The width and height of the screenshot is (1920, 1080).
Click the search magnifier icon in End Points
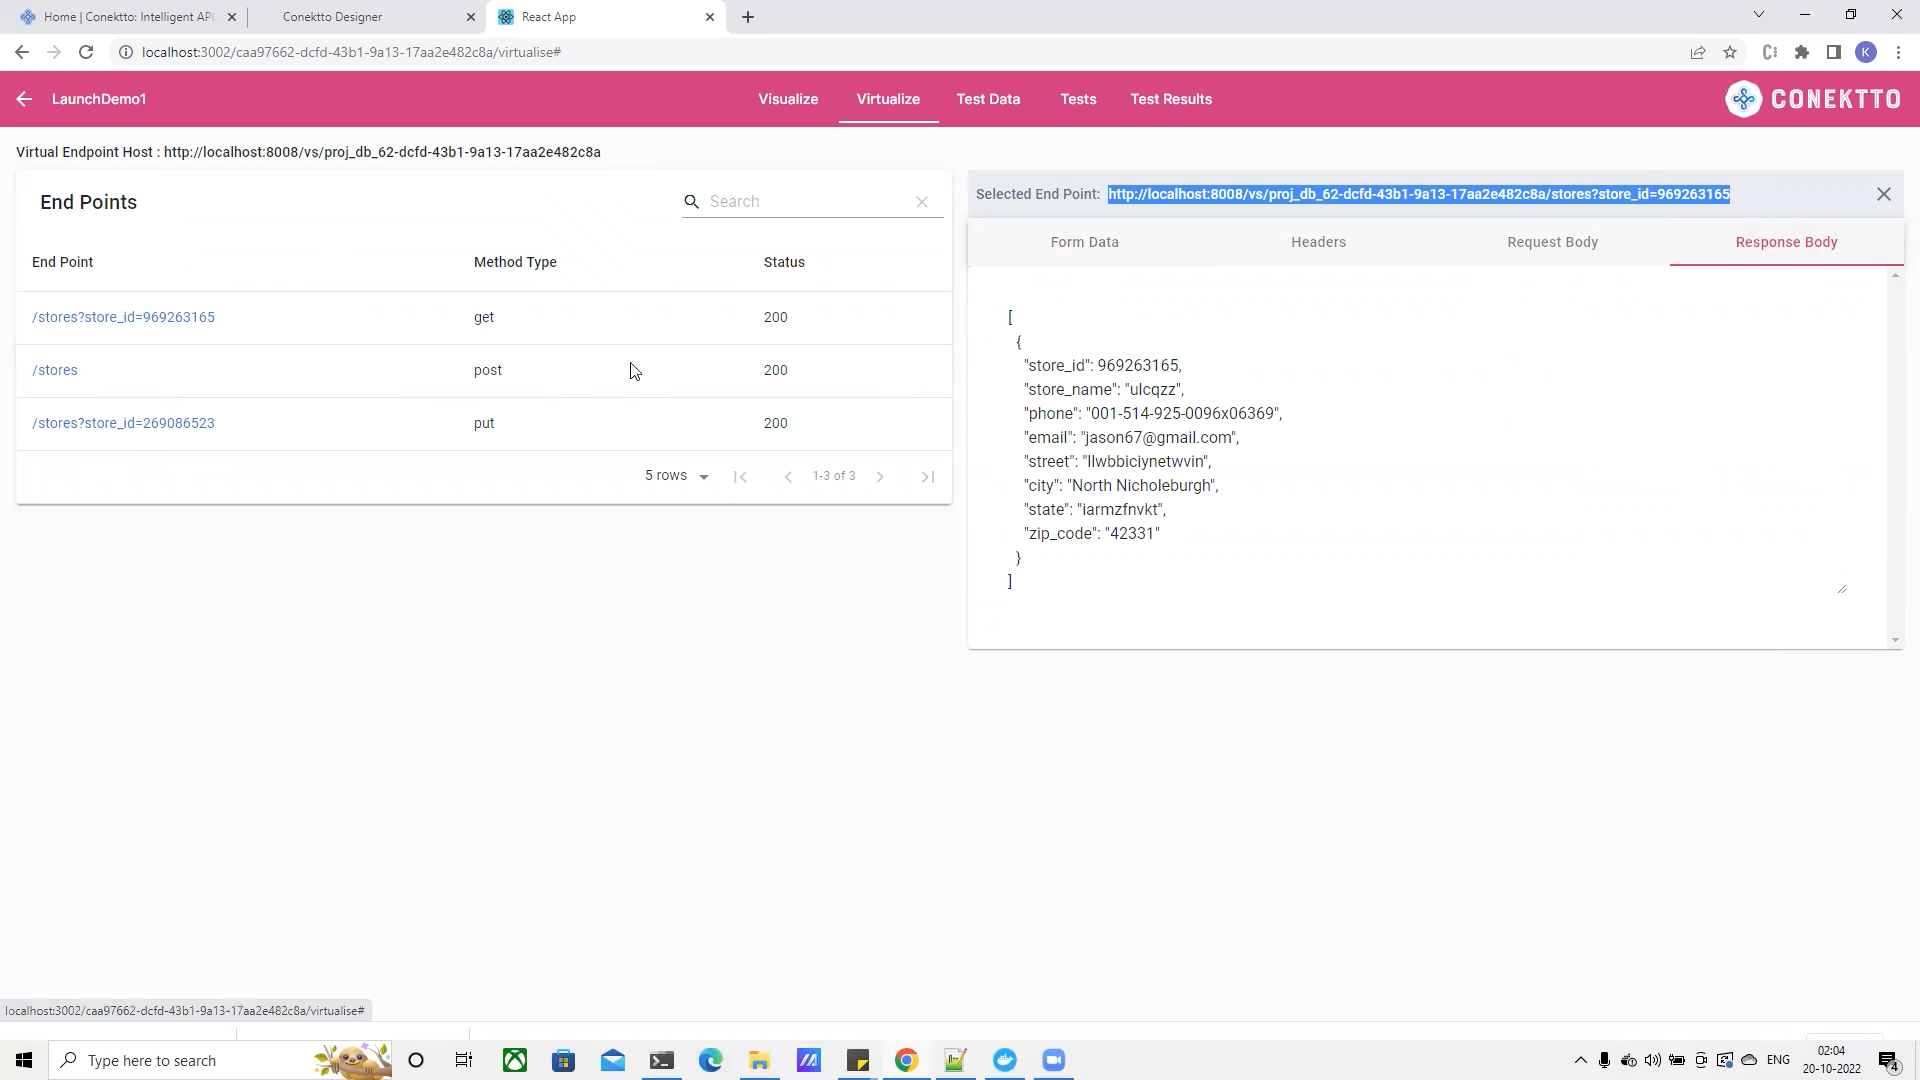[x=691, y=202]
